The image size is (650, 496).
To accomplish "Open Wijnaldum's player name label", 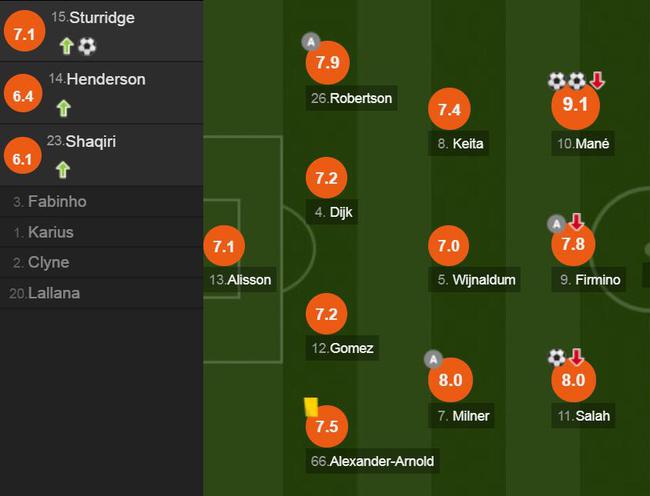I will click(x=475, y=280).
